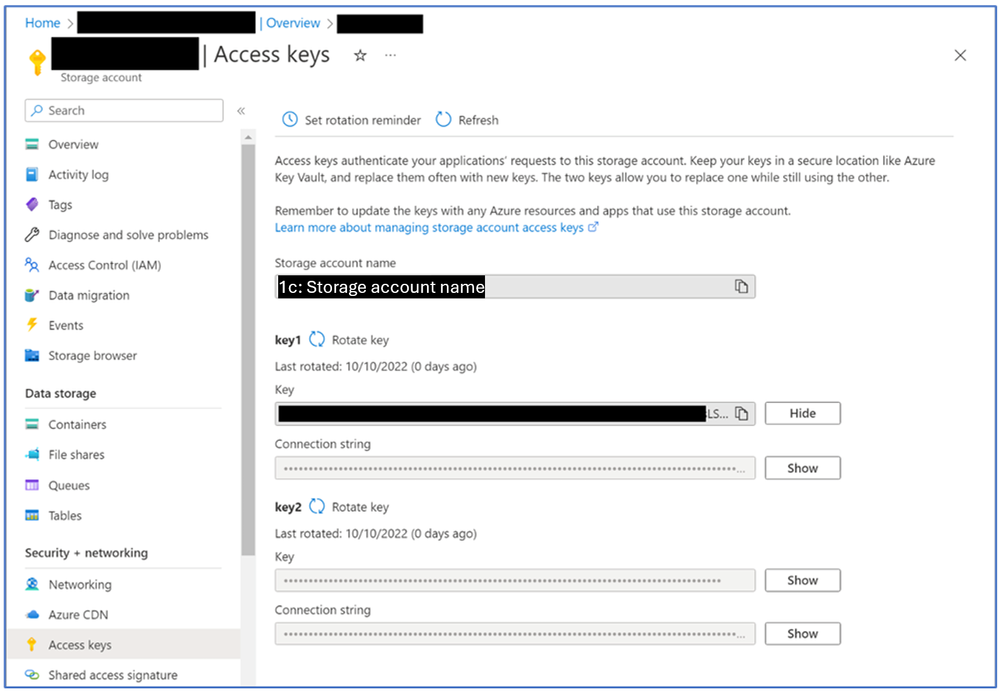This screenshot has width=999, height=691.
Task: Click the key2 Connection string field
Action: click(515, 634)
